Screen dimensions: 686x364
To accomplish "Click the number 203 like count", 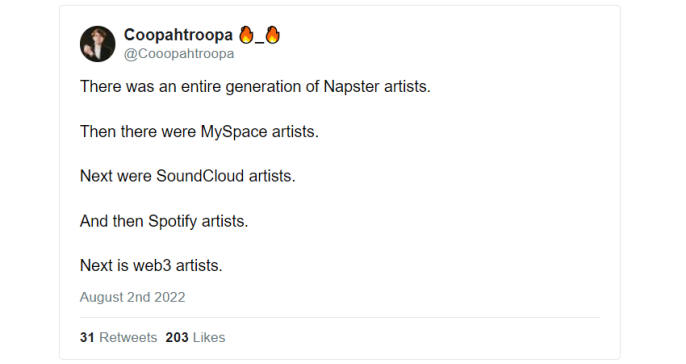I will [x=177, y=337].
